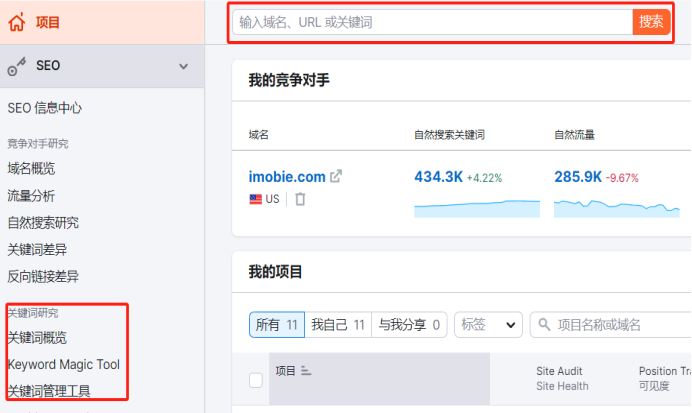Open 反向链接差异 in sidebar
The width and height of the screenshot is (692, 413).
point(43,276)
